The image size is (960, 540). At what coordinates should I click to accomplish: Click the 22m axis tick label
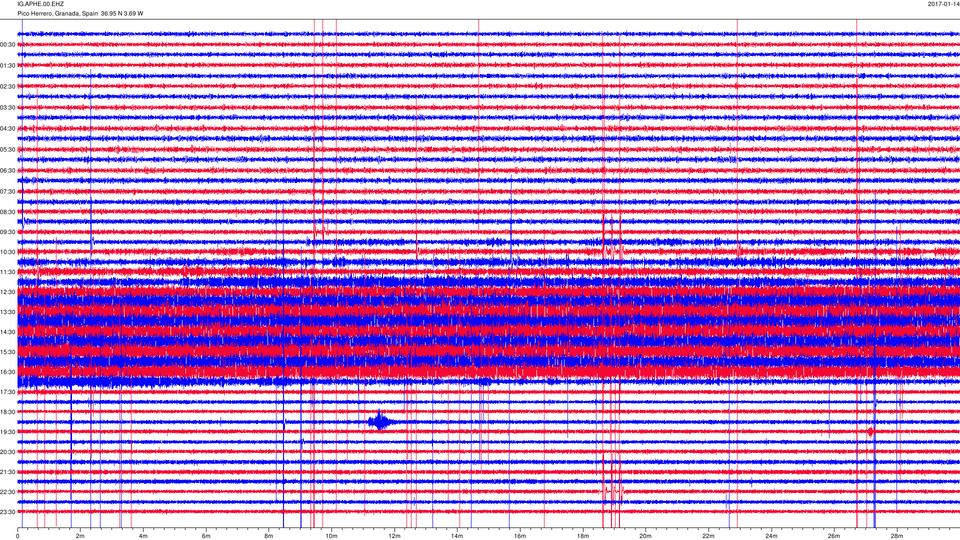[708, 536]
